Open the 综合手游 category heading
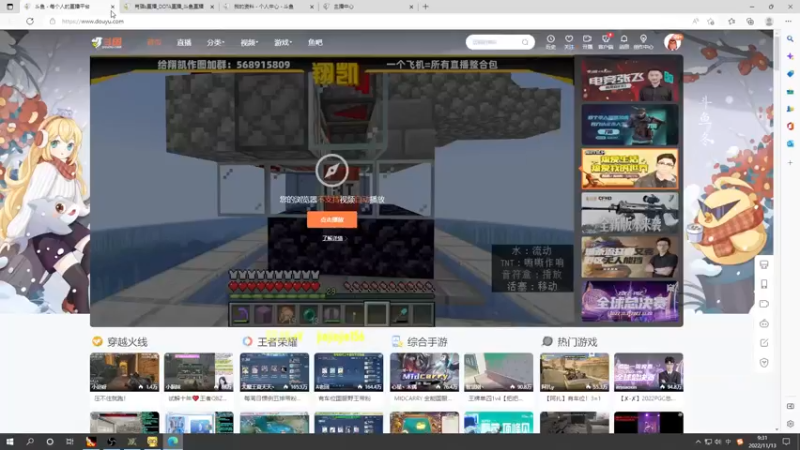The height and width of the screenshot is (450, 800). [427, 342]
